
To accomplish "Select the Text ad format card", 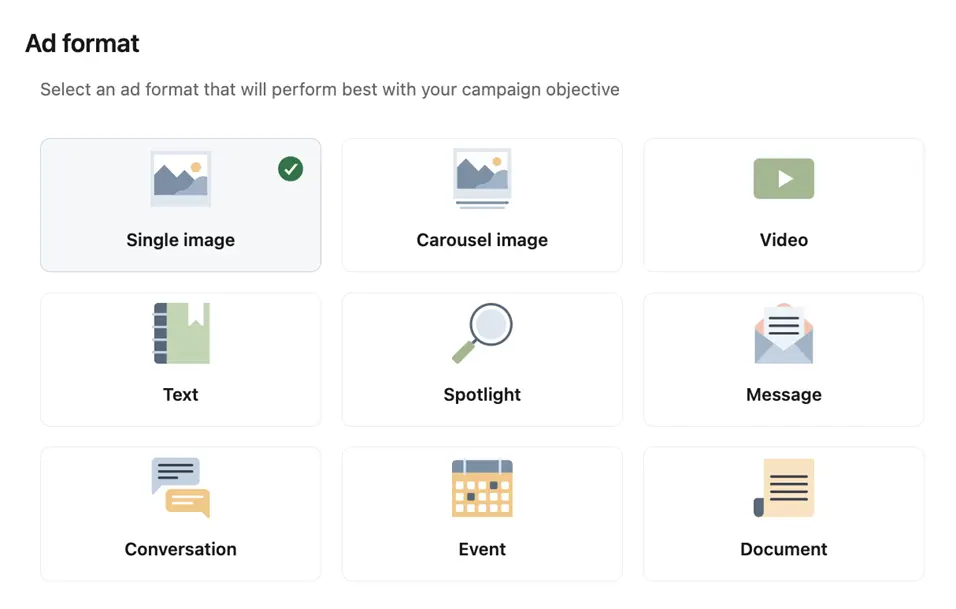I will coord(180,359).
